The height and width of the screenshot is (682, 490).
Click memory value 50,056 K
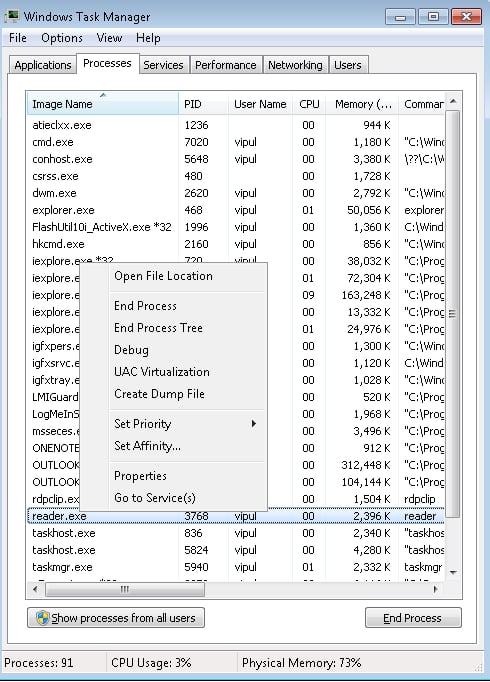click(368, 210)
